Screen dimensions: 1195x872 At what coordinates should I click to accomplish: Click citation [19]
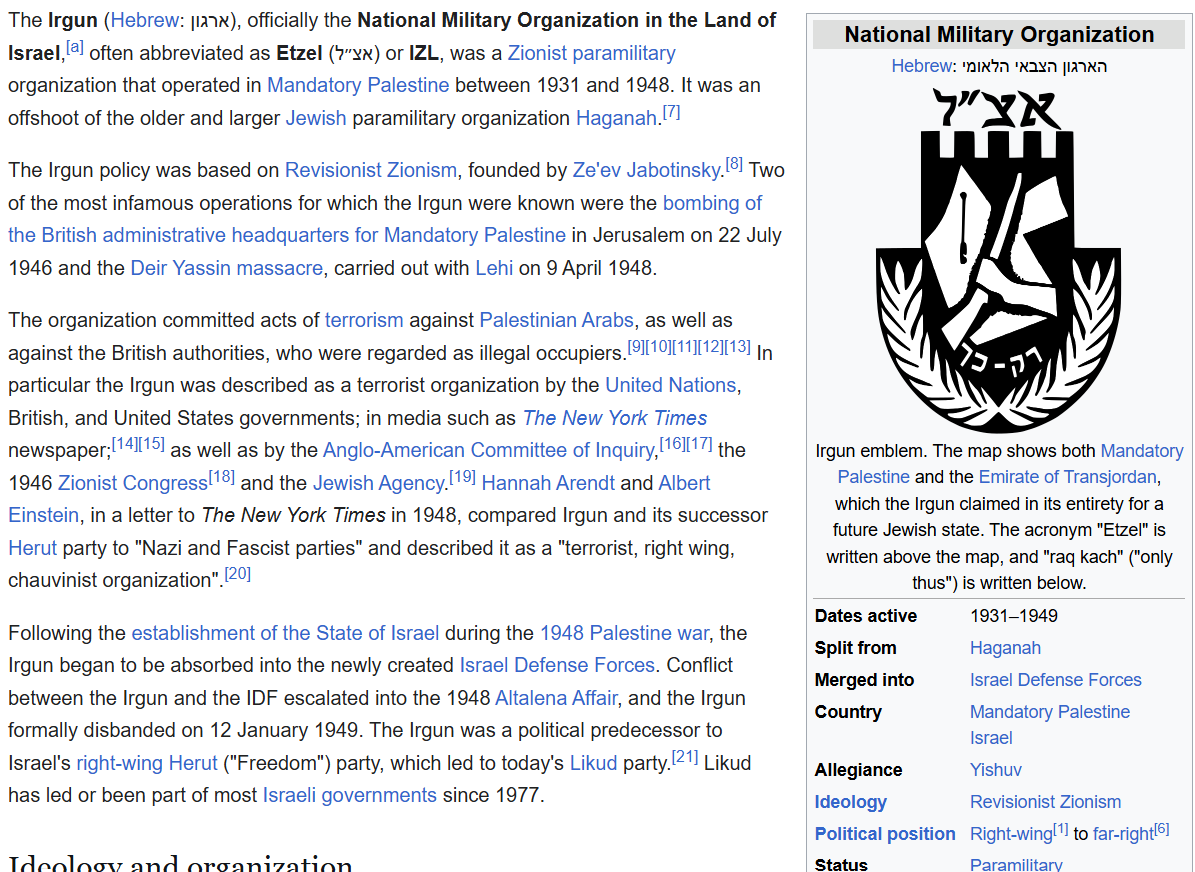(x=462, y=476)
